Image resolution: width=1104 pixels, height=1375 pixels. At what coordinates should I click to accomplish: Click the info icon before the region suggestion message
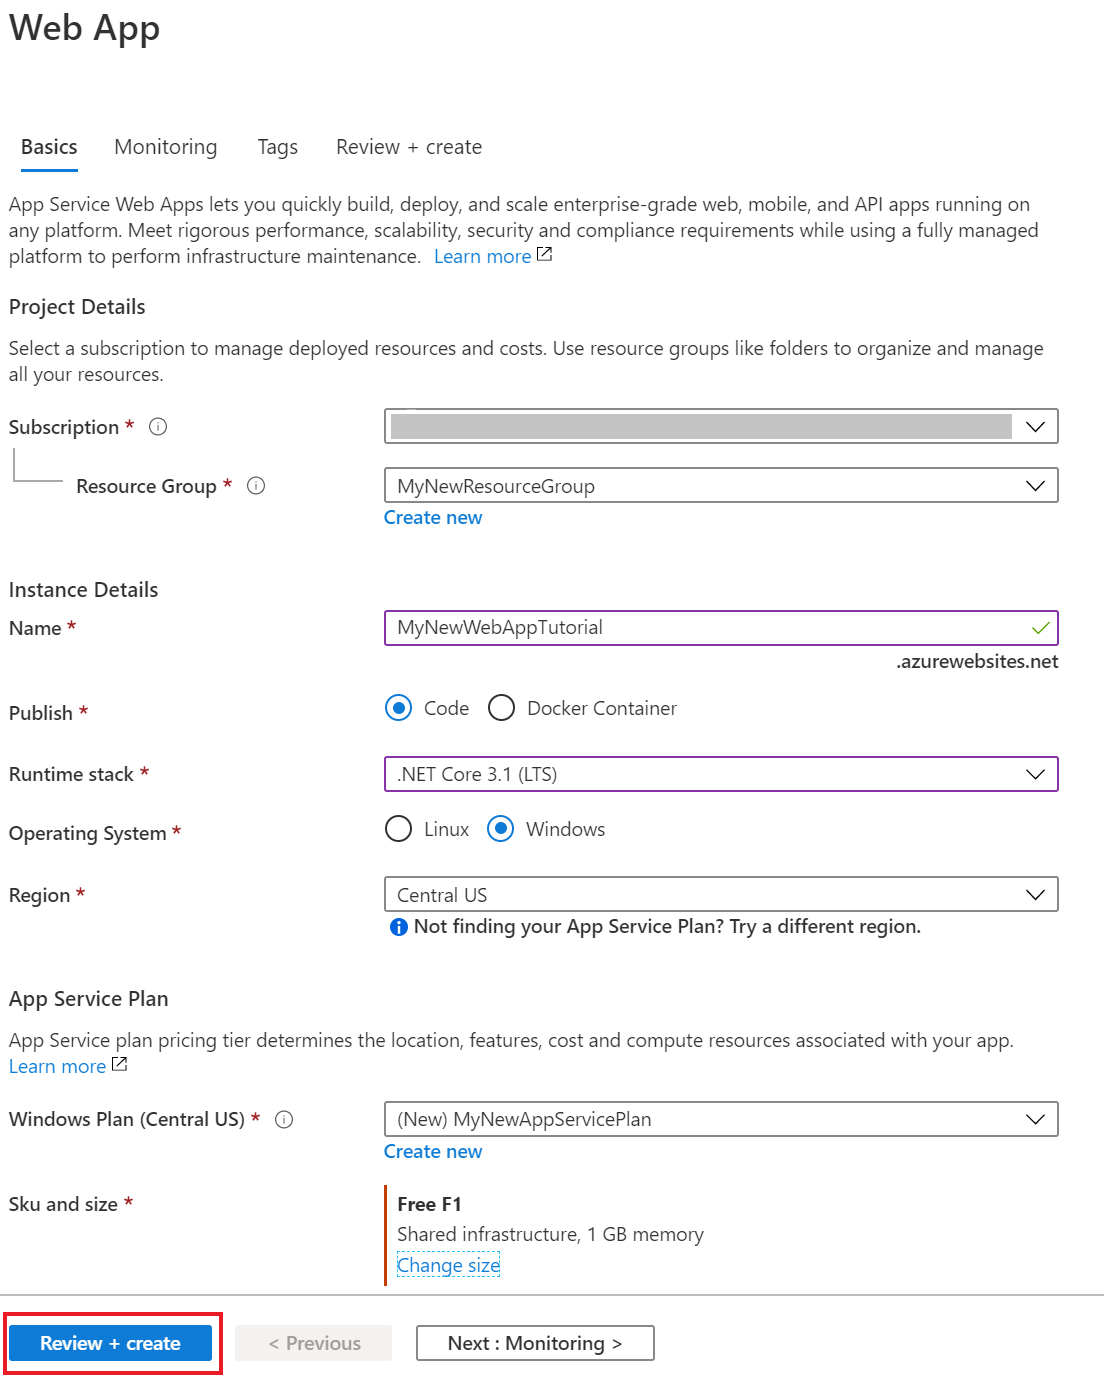(398, 927)
